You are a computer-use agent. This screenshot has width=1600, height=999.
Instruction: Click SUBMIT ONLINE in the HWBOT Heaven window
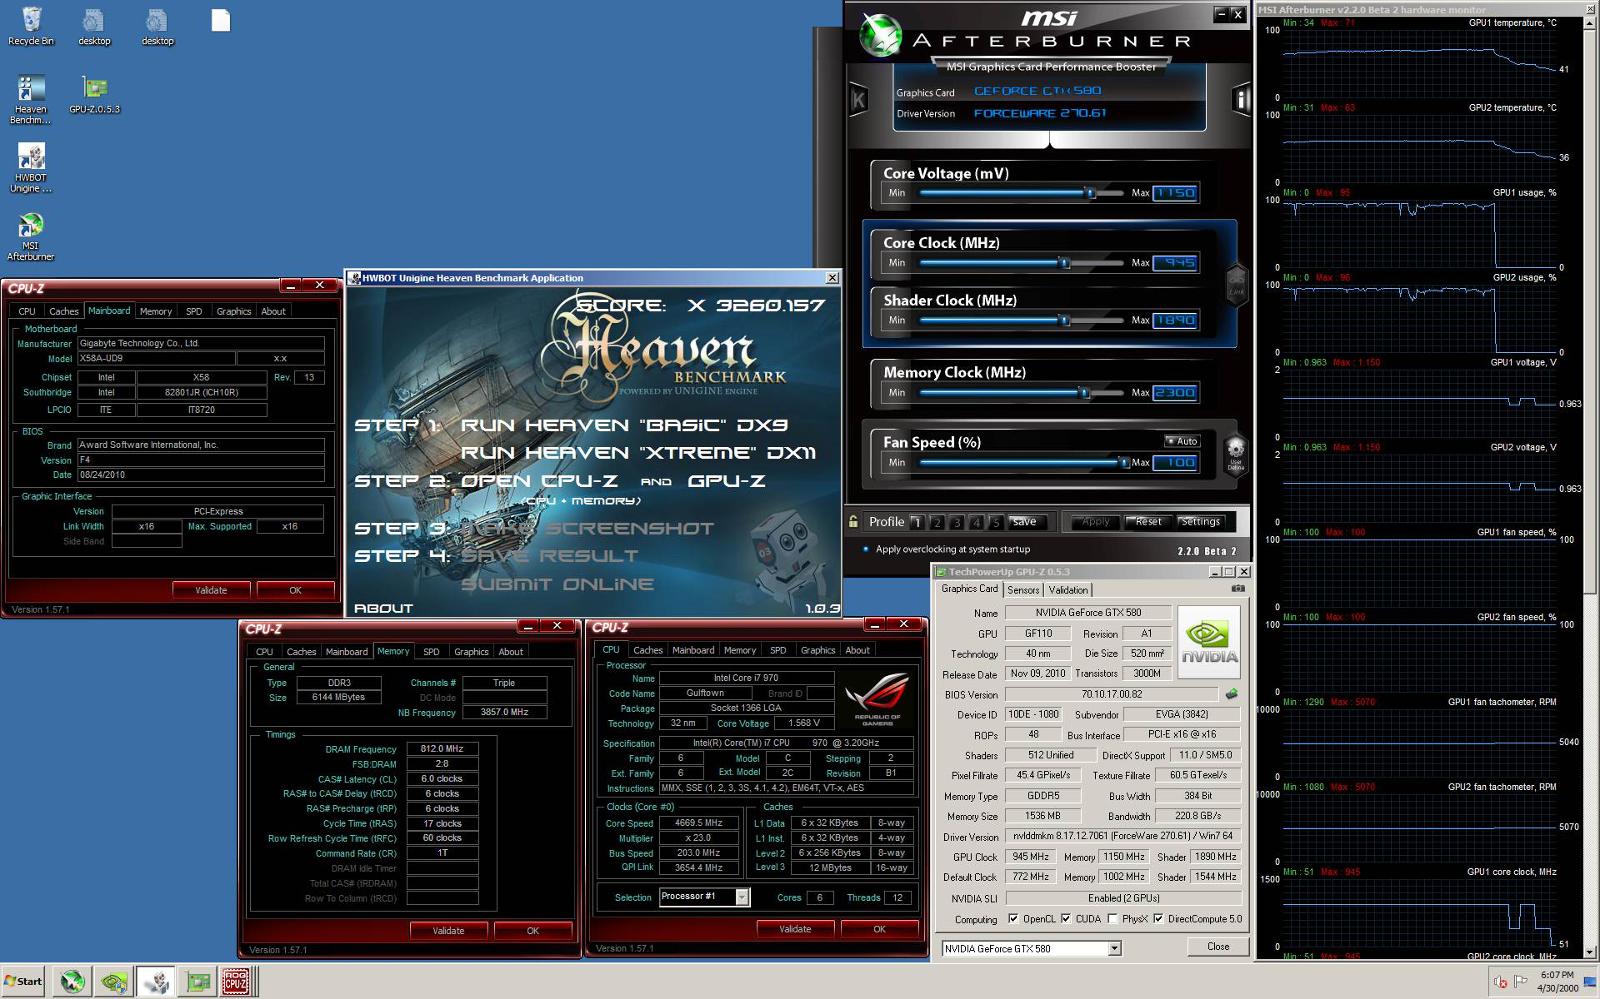tap(557, 584)
